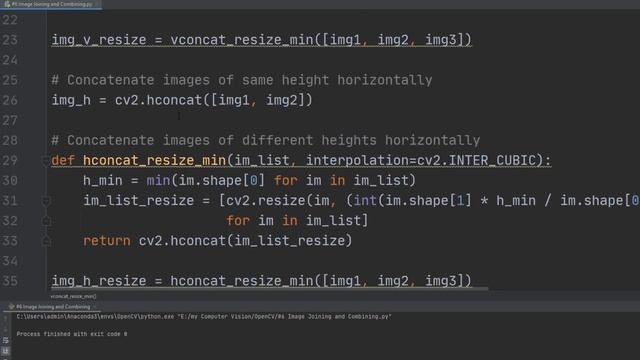
Task: Click the python.exe command path line
Action: (x=204, y=316)
